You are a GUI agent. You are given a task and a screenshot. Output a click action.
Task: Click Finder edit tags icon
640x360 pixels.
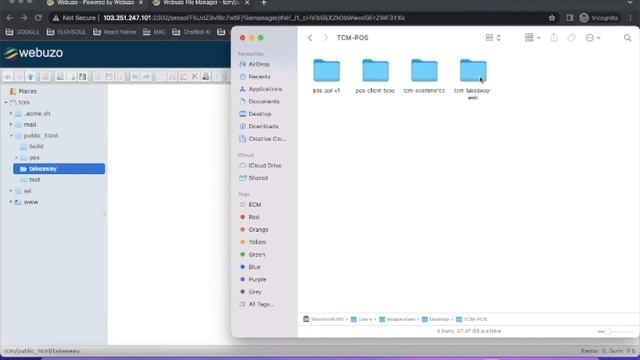(571, 38)
